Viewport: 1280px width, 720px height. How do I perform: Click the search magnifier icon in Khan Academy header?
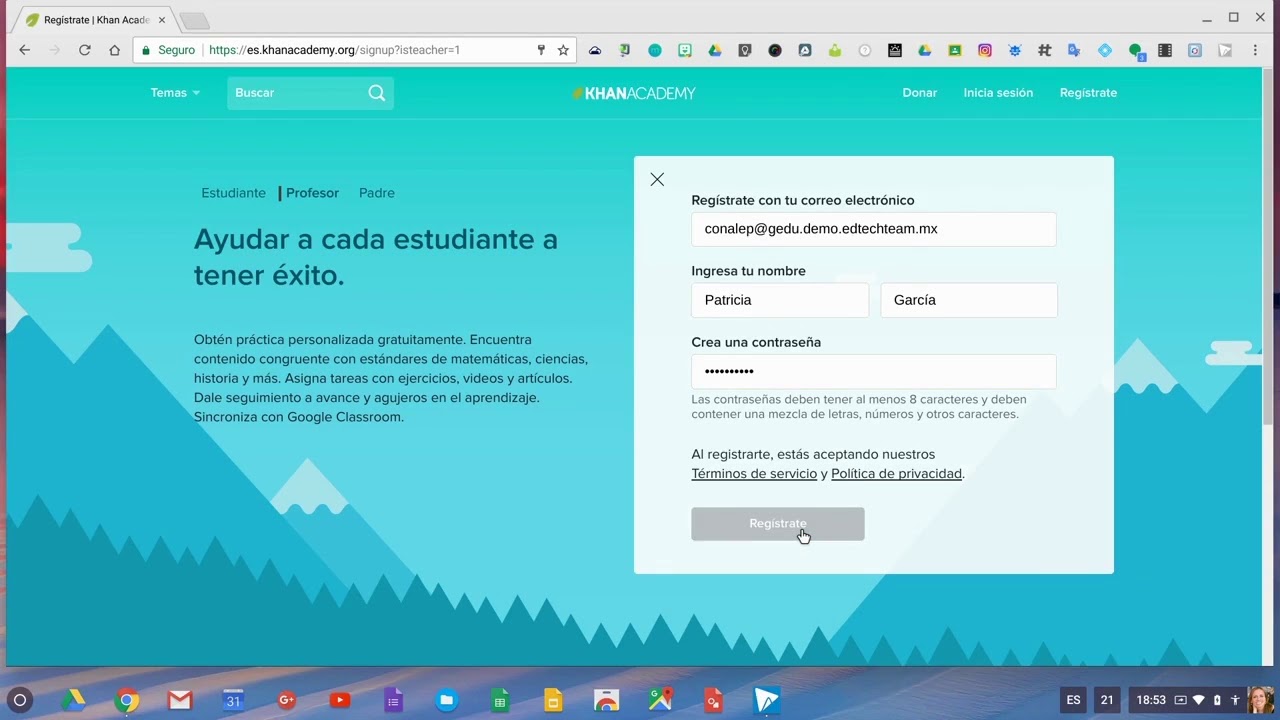pyautogui.click(x=376, y=93)
